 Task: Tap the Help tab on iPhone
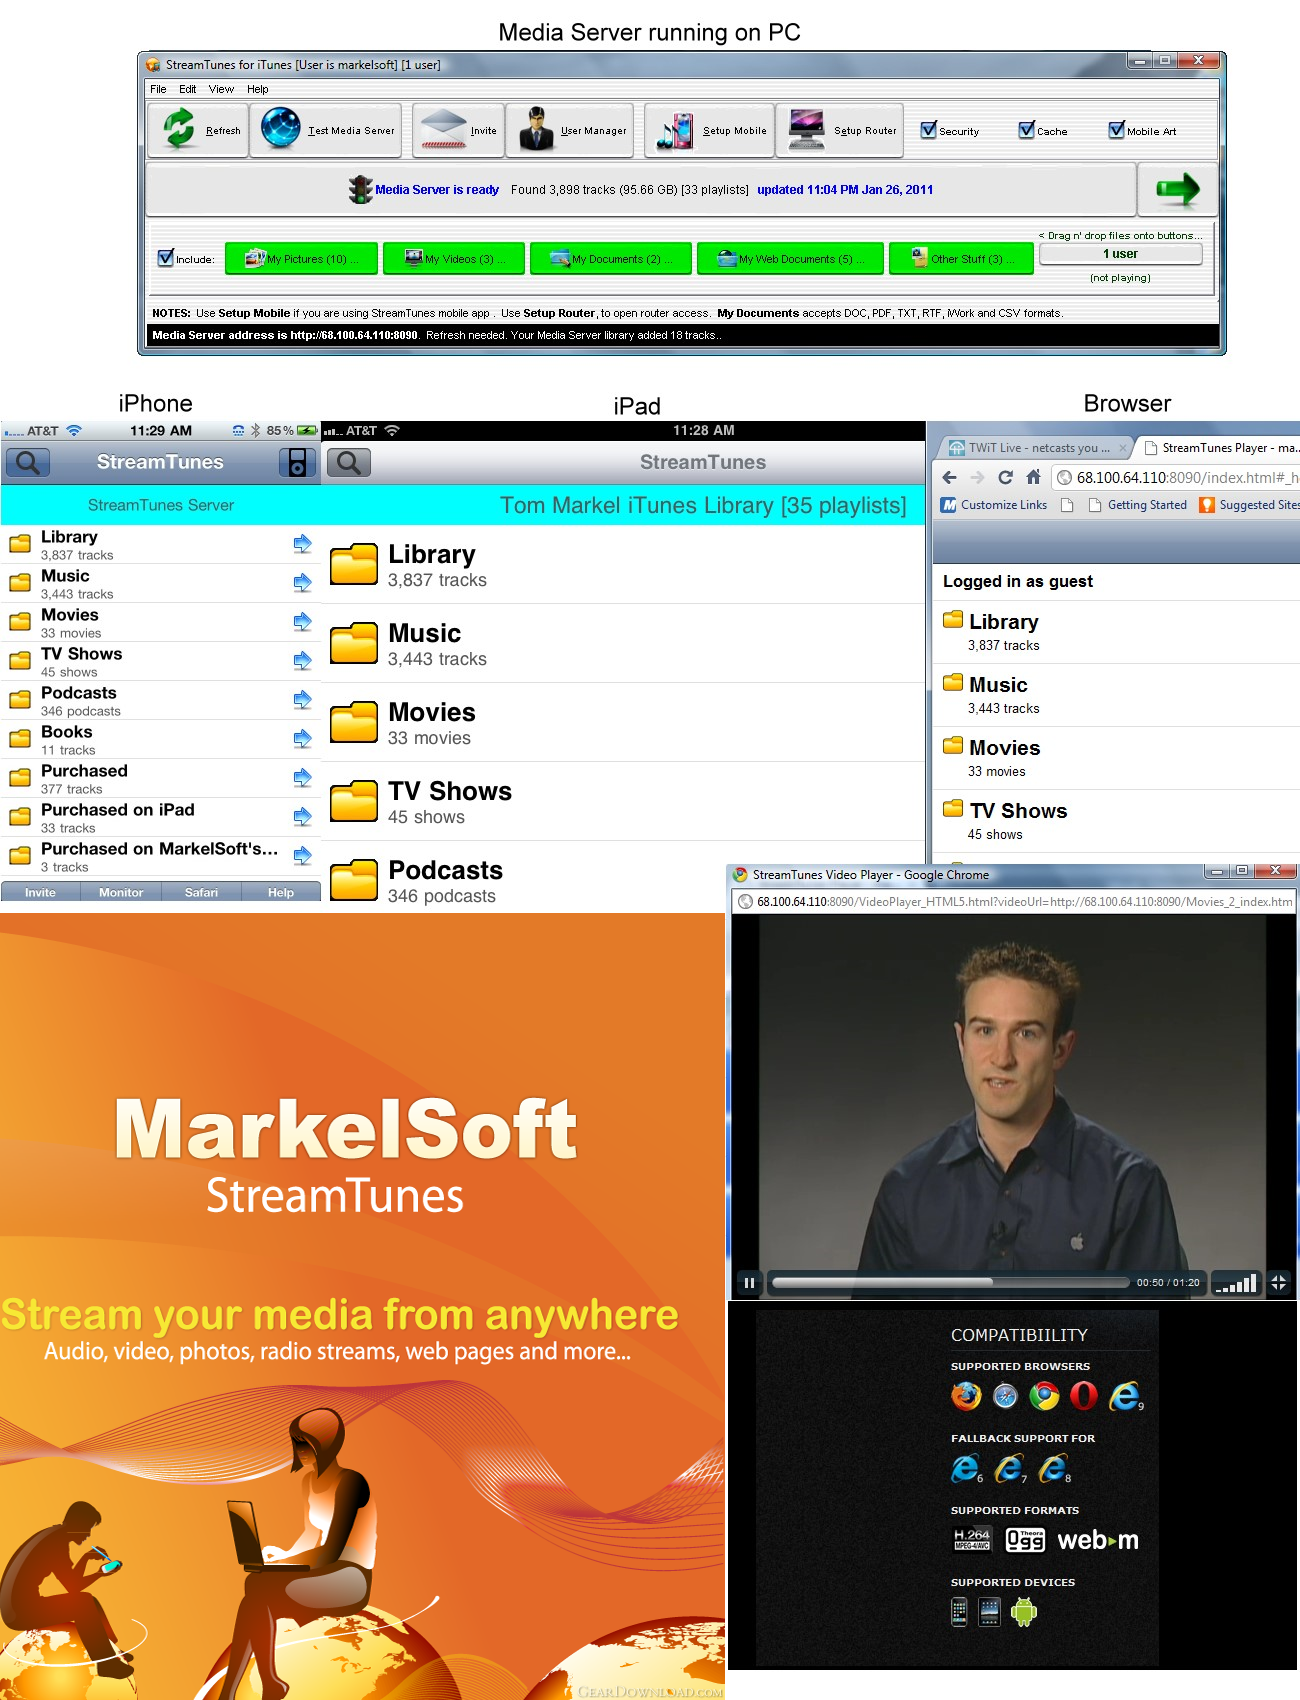point(281,892)
